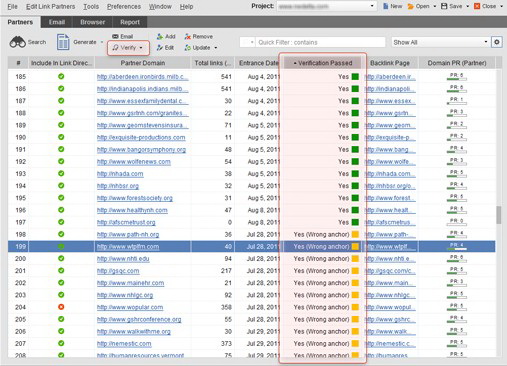The height and width of the screenshot is (366, 507).
Task: Expand the Update dropdown arrow
Action: tap(216, 48)
